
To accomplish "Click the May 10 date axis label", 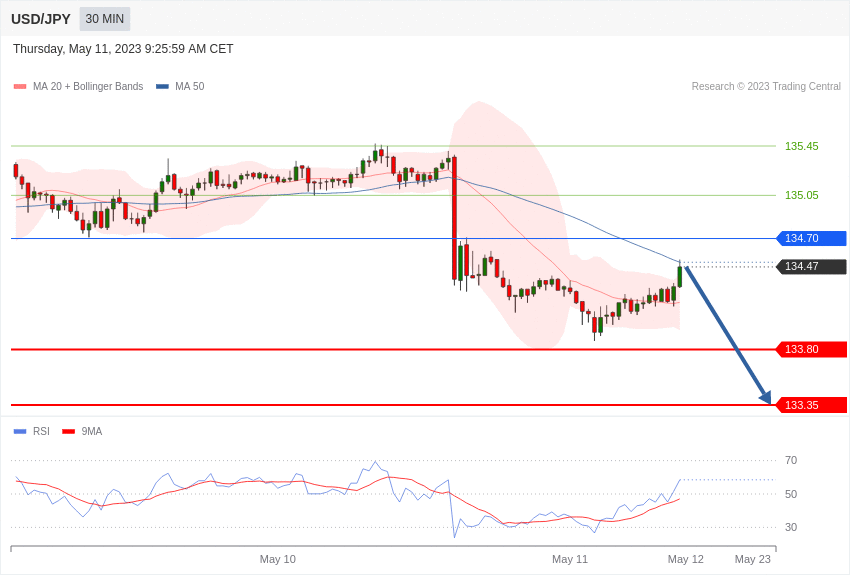I will [x=278, y=559].
